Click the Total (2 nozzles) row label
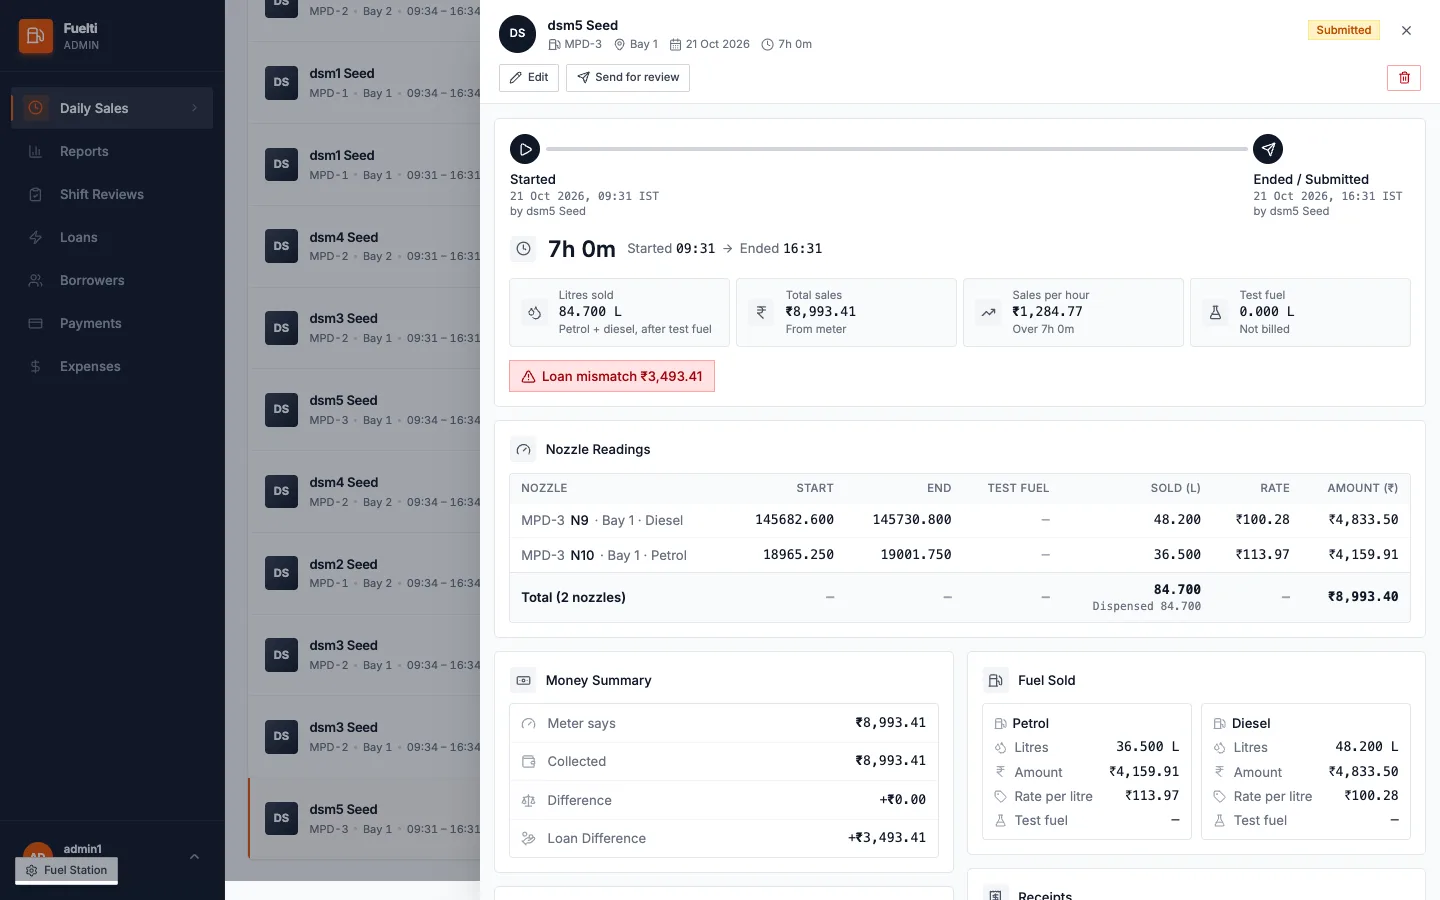 (x=573, y=598)
